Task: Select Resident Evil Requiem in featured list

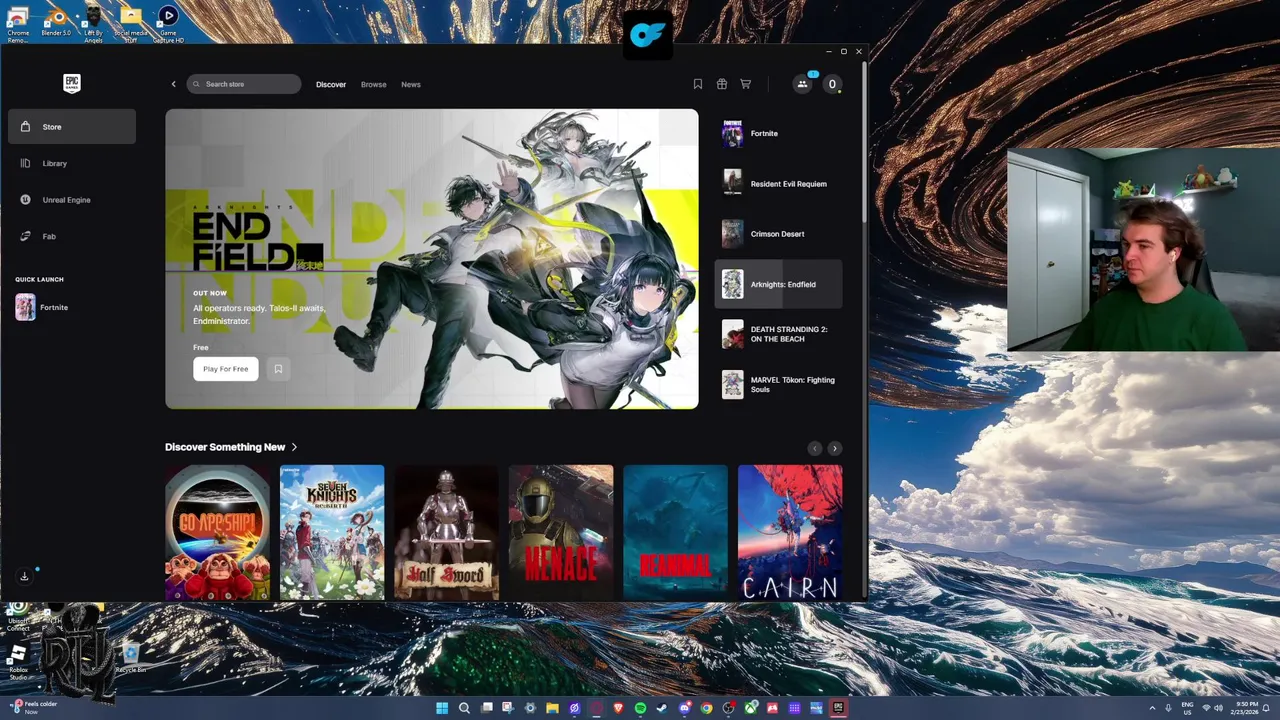Action: [x=778, y=184]
